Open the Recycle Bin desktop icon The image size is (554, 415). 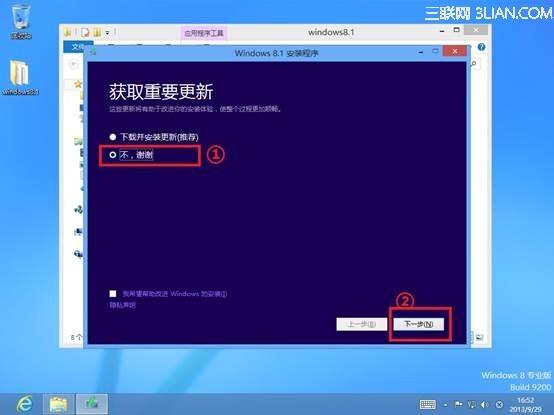21,21
